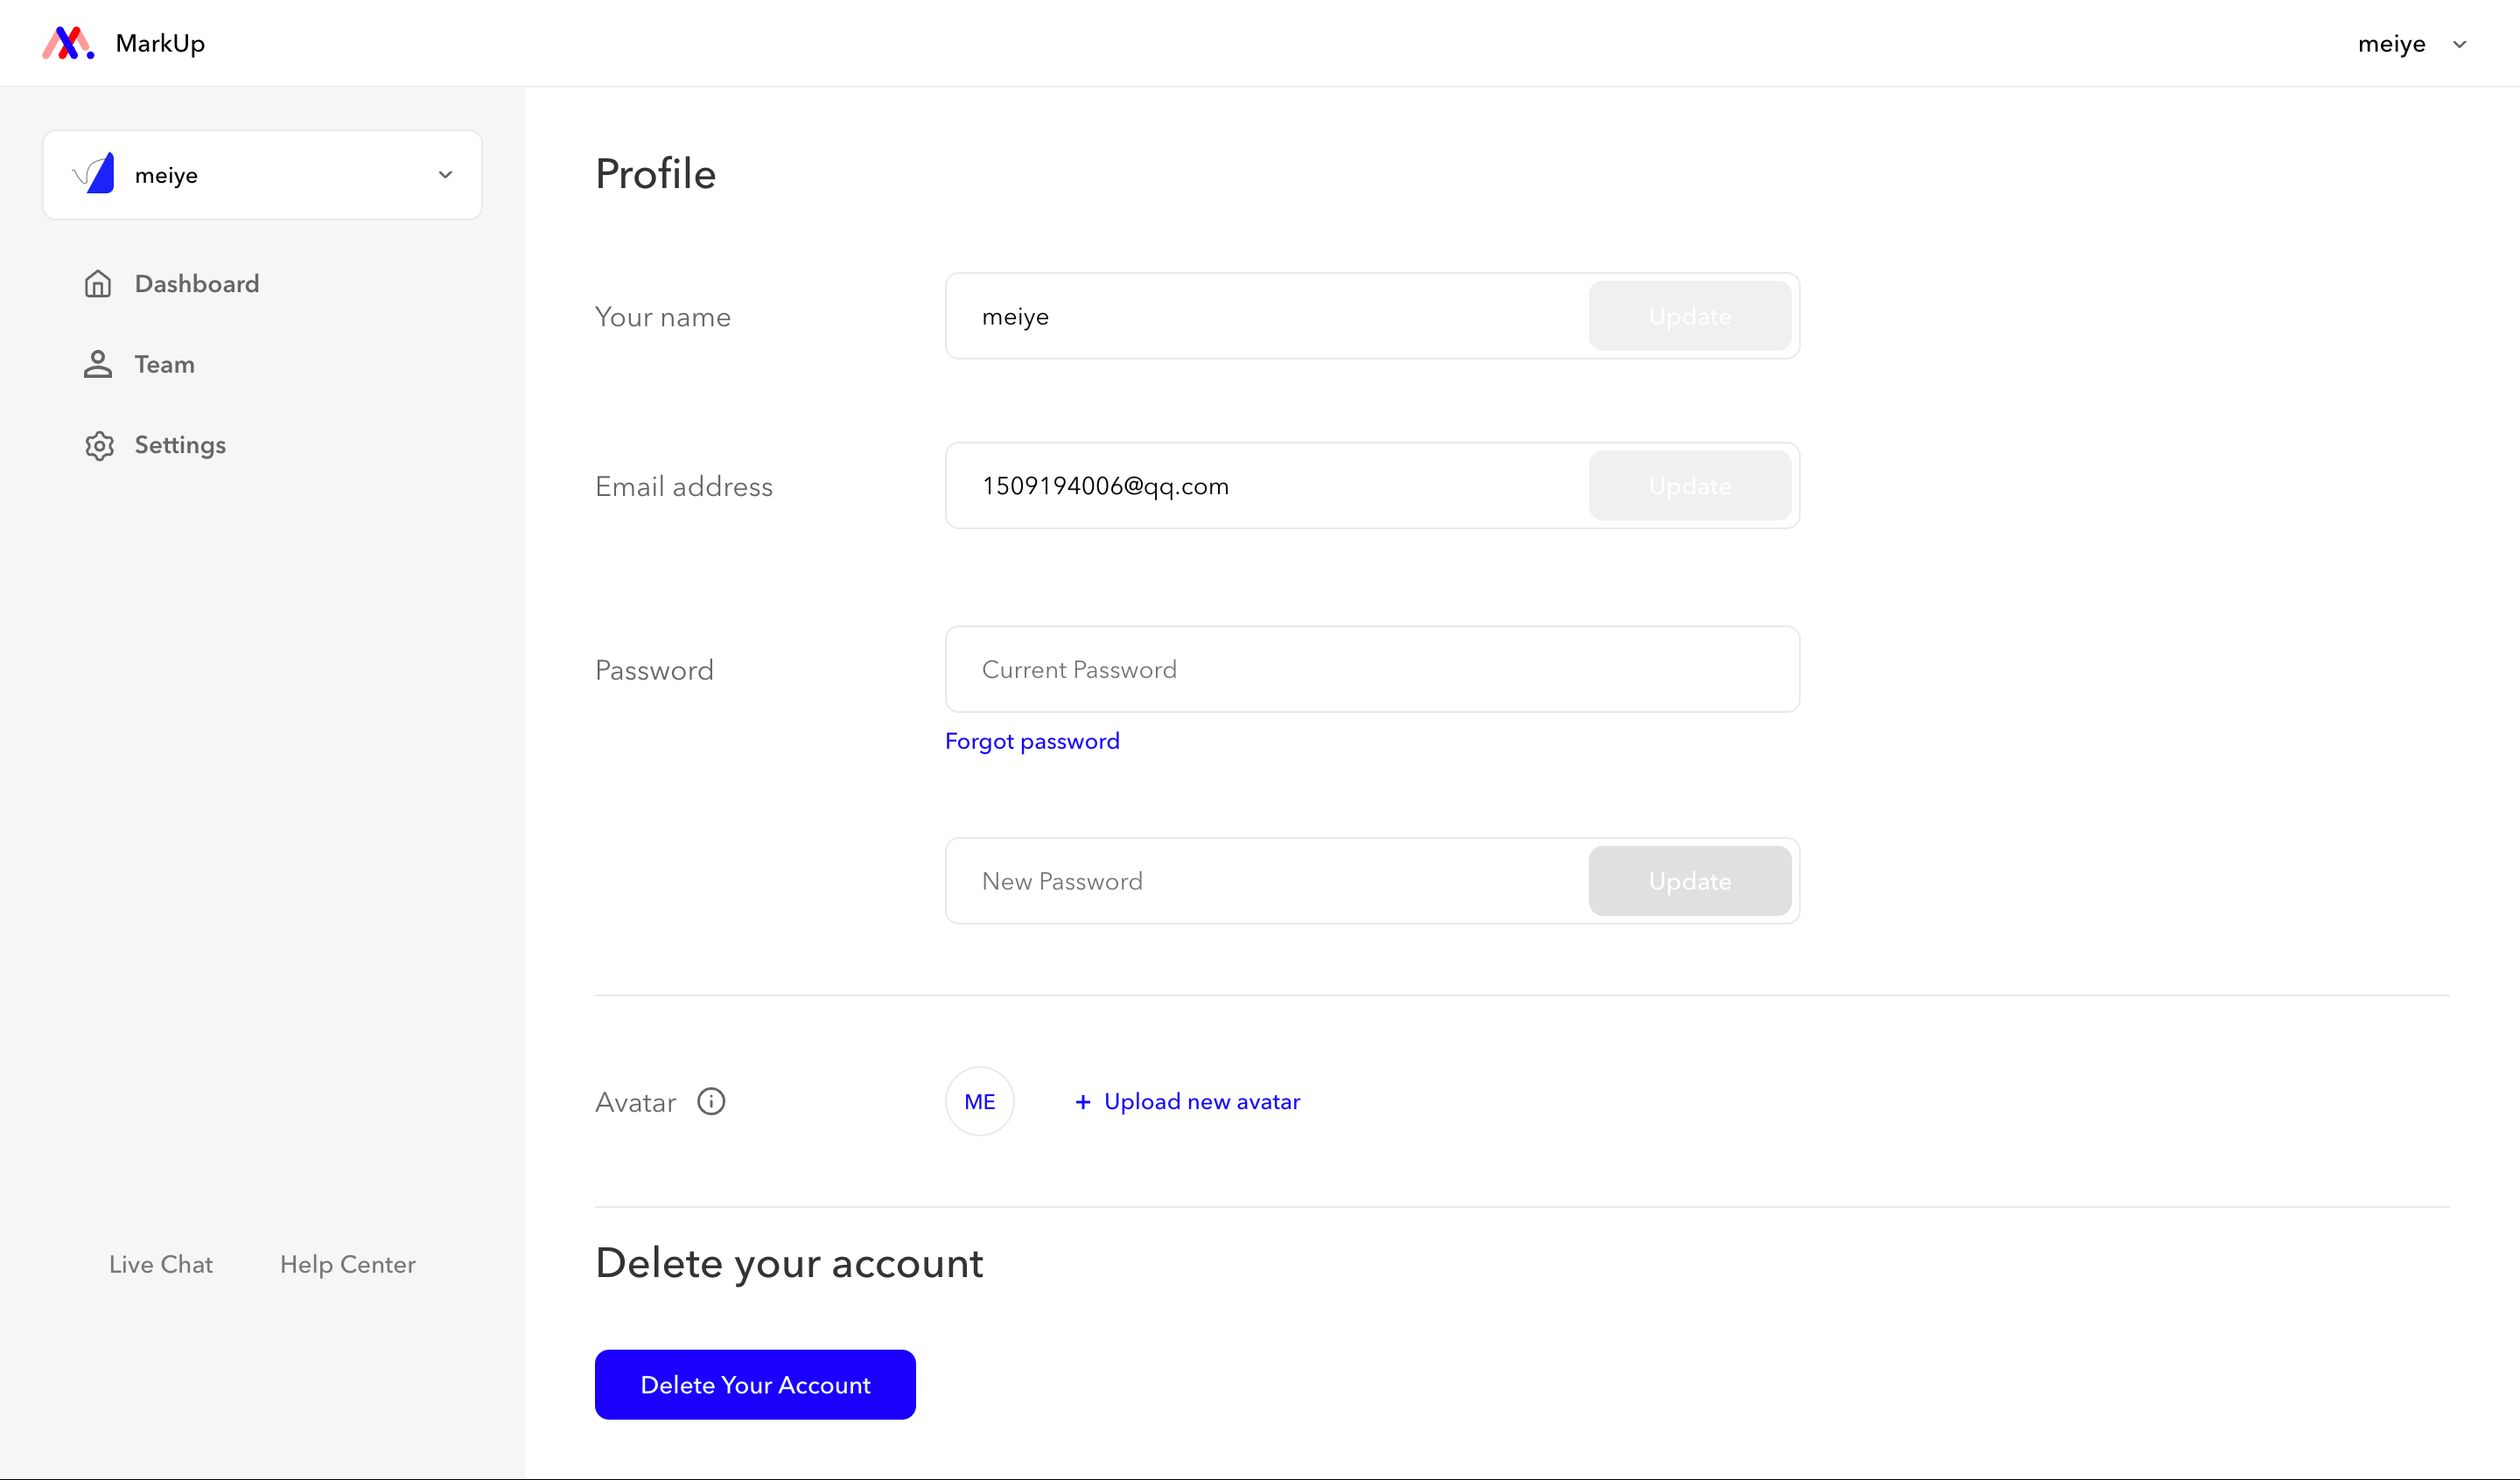Click the New Password input field
The image size is (2520, 1480).
1267,881
